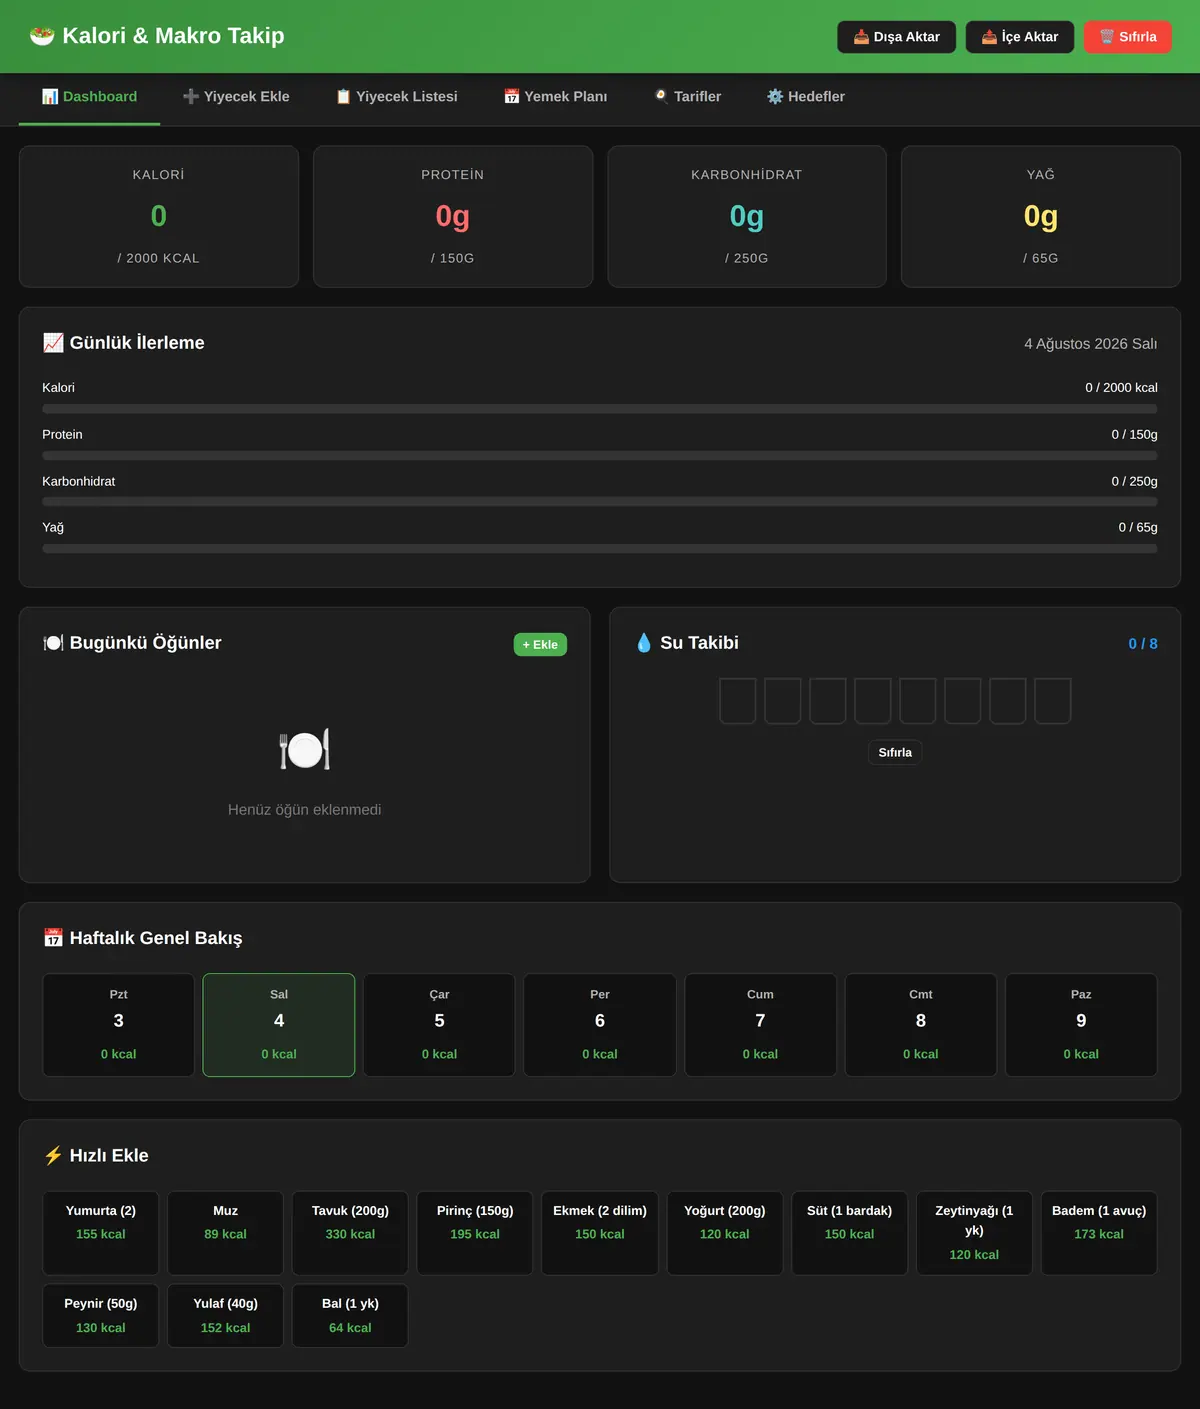Fill the third water glass
This screenshot has width=1200, height=1409.
[828, 701]
